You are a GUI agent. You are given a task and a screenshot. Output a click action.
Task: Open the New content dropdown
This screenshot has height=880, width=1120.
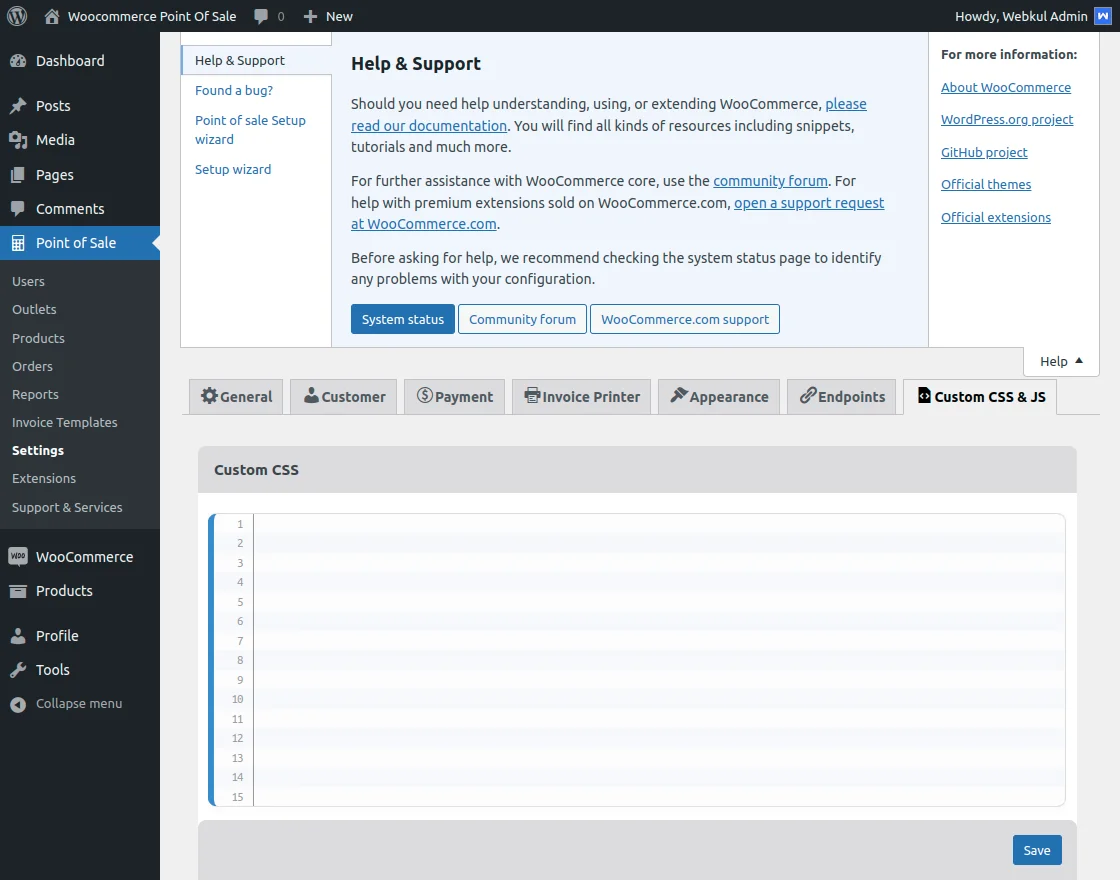pyautogui.click(x=328, y=16)
